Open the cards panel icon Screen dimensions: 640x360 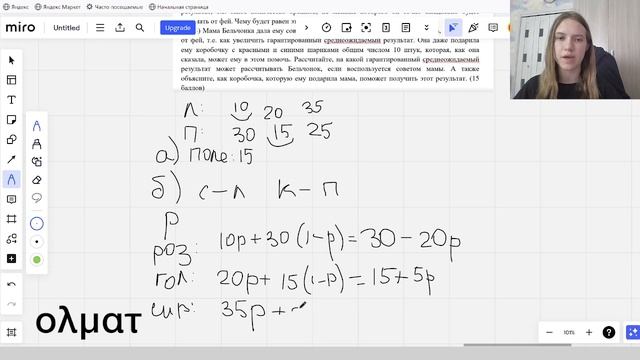(x=386, y=28)
